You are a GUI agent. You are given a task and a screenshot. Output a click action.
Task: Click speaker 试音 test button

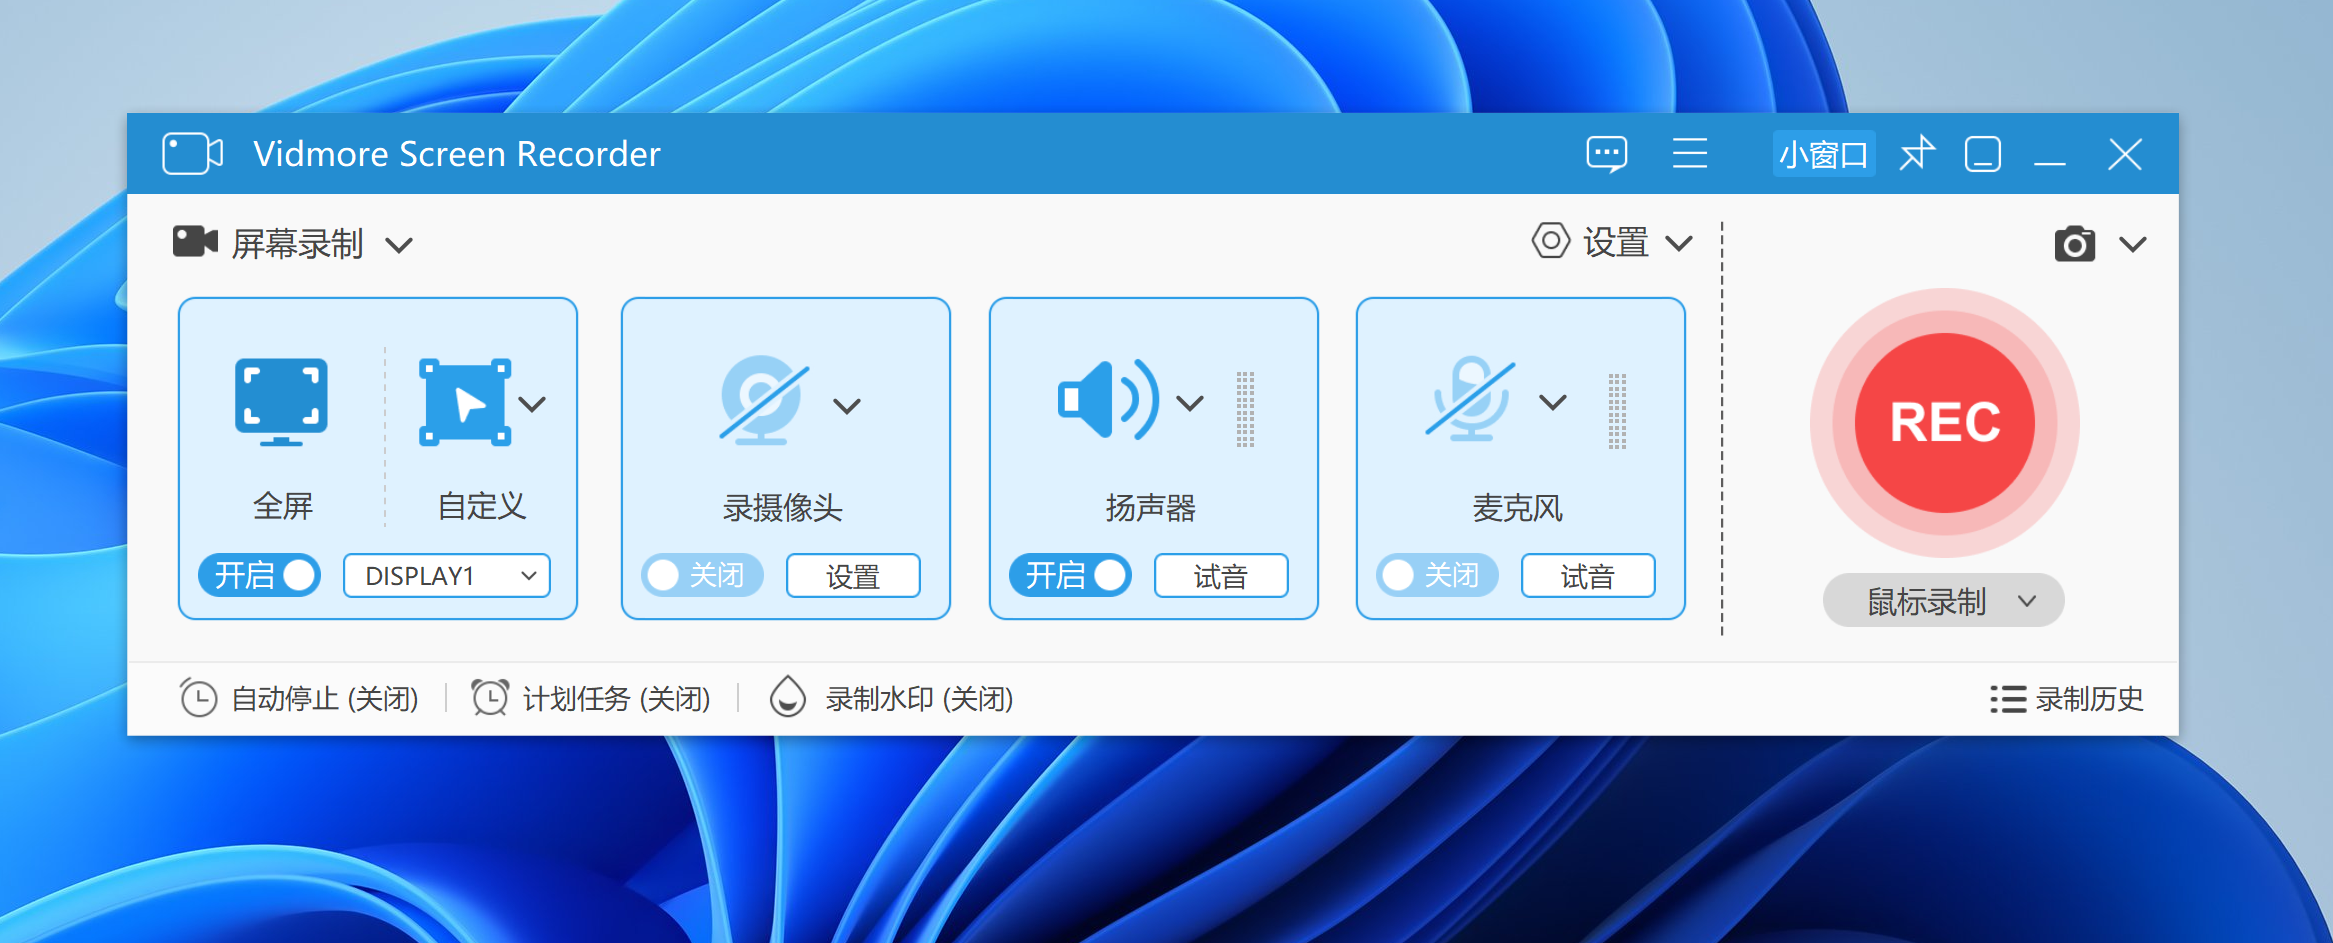point(1221,575)
